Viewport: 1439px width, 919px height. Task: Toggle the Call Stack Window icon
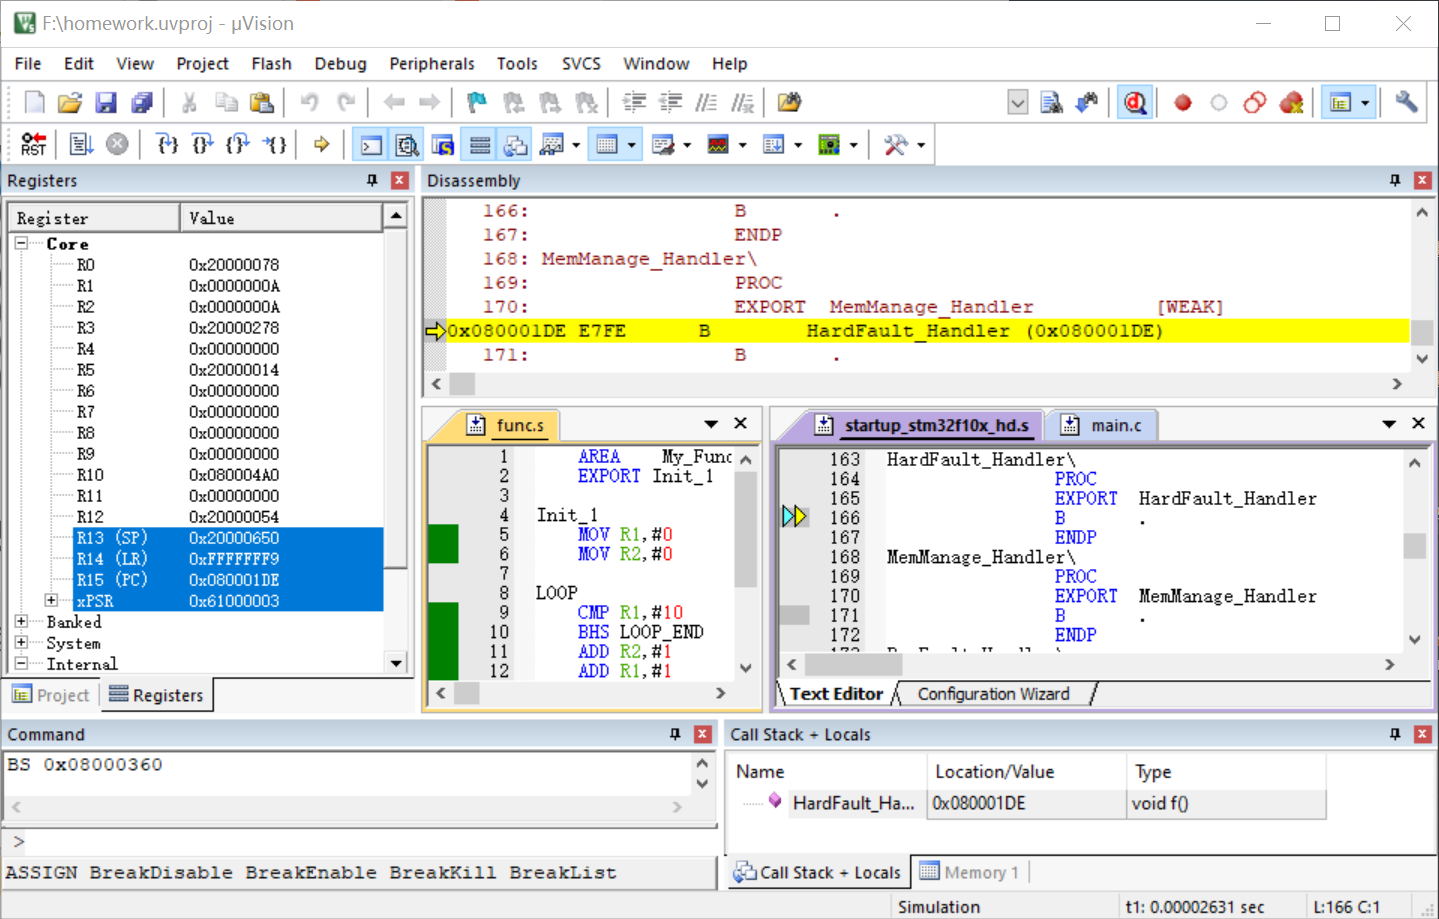pos(515,145)
